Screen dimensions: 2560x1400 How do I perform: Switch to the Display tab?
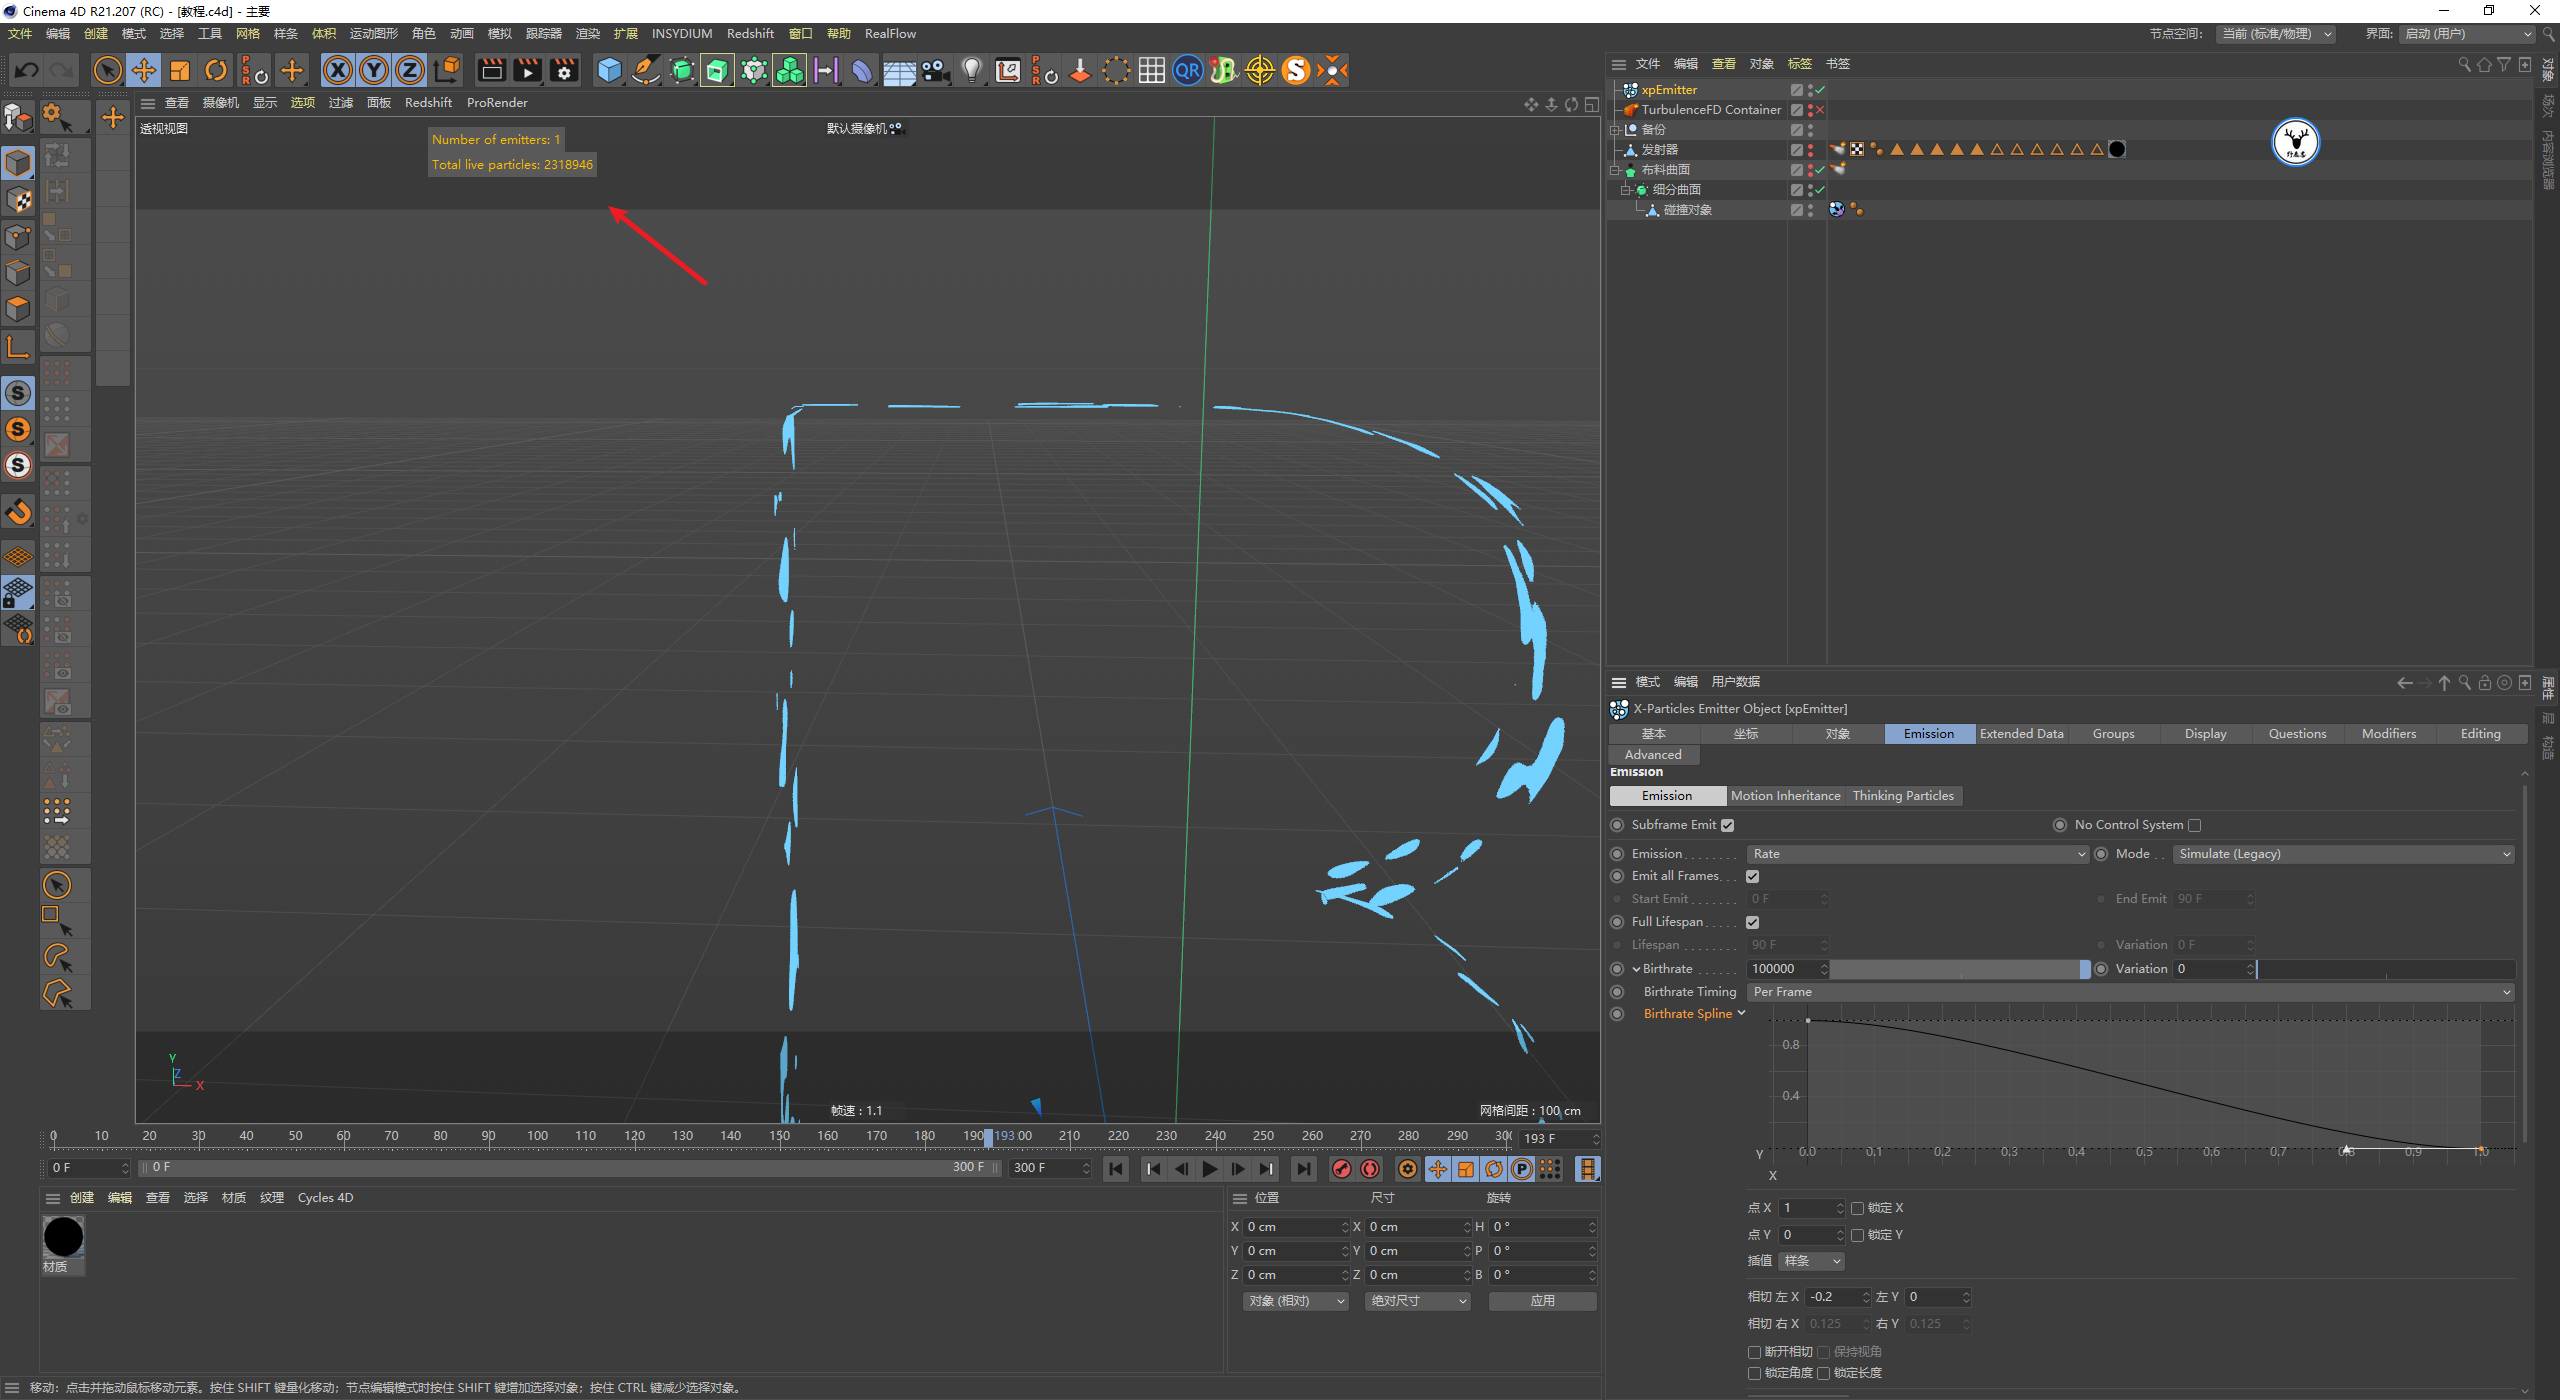point(2205,734)
